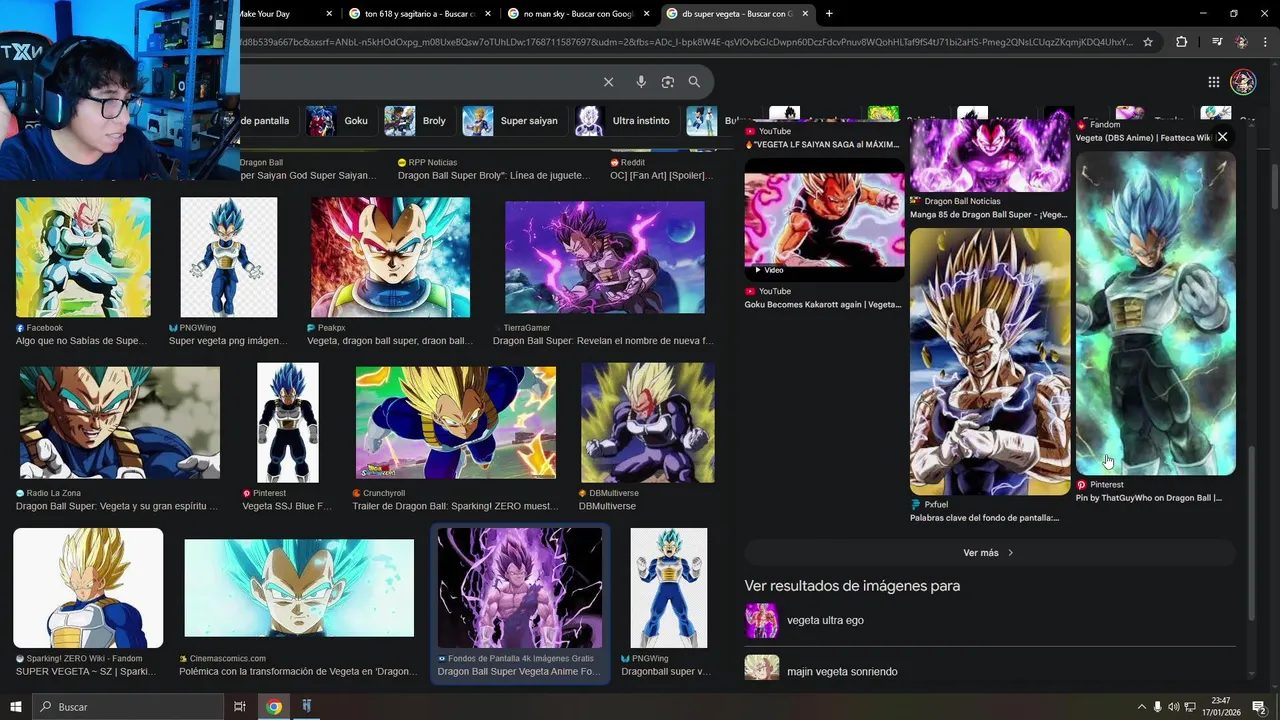Open the media controls icon in Chrome toolbar
Screen dimensions: 1280x720
coord(1216,42)
